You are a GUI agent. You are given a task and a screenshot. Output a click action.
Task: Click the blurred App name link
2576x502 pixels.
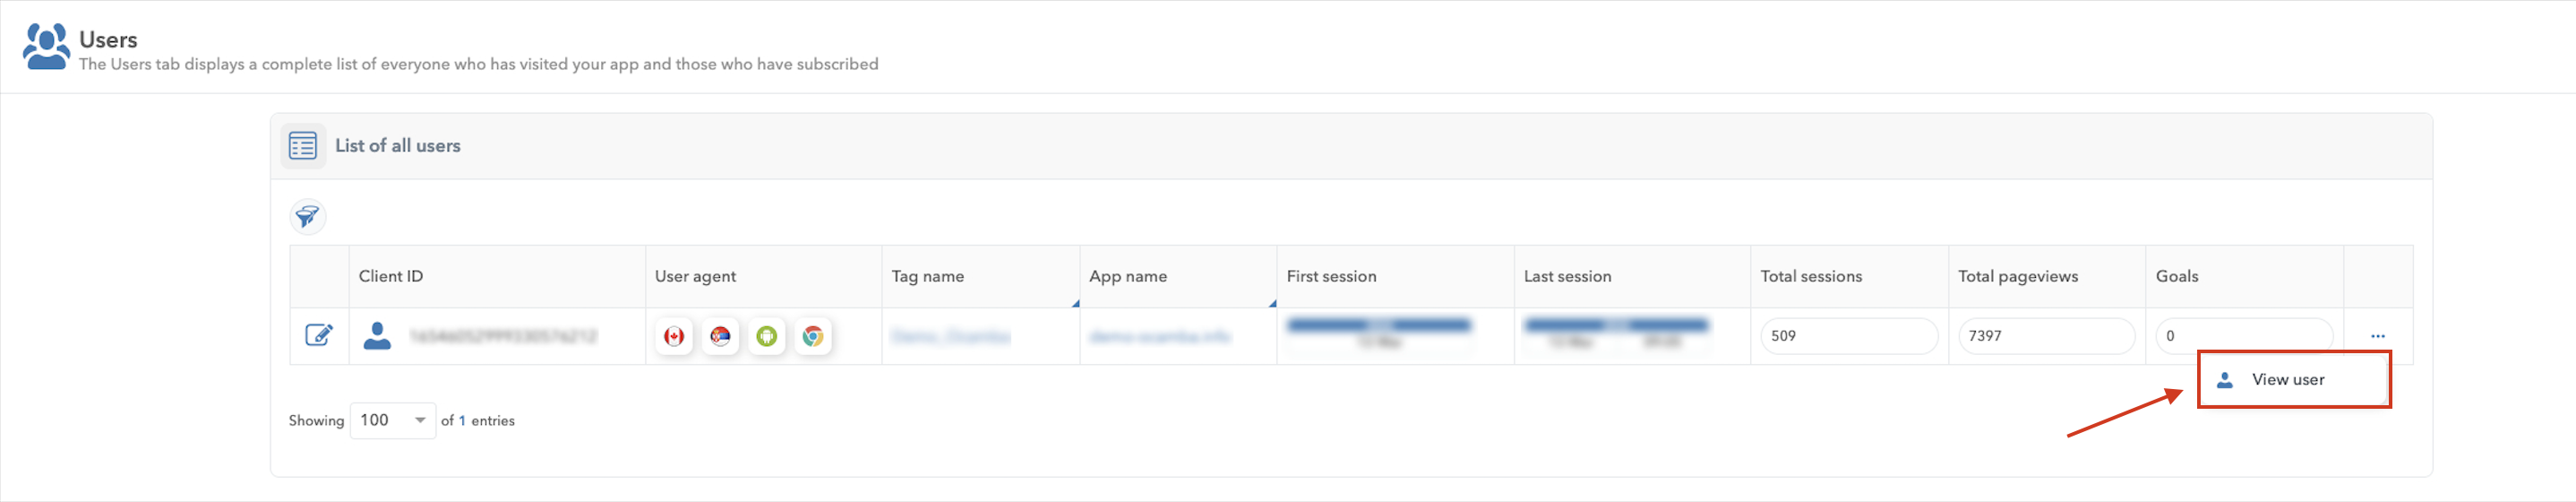pyautogui.click(x=1159, y=336)
